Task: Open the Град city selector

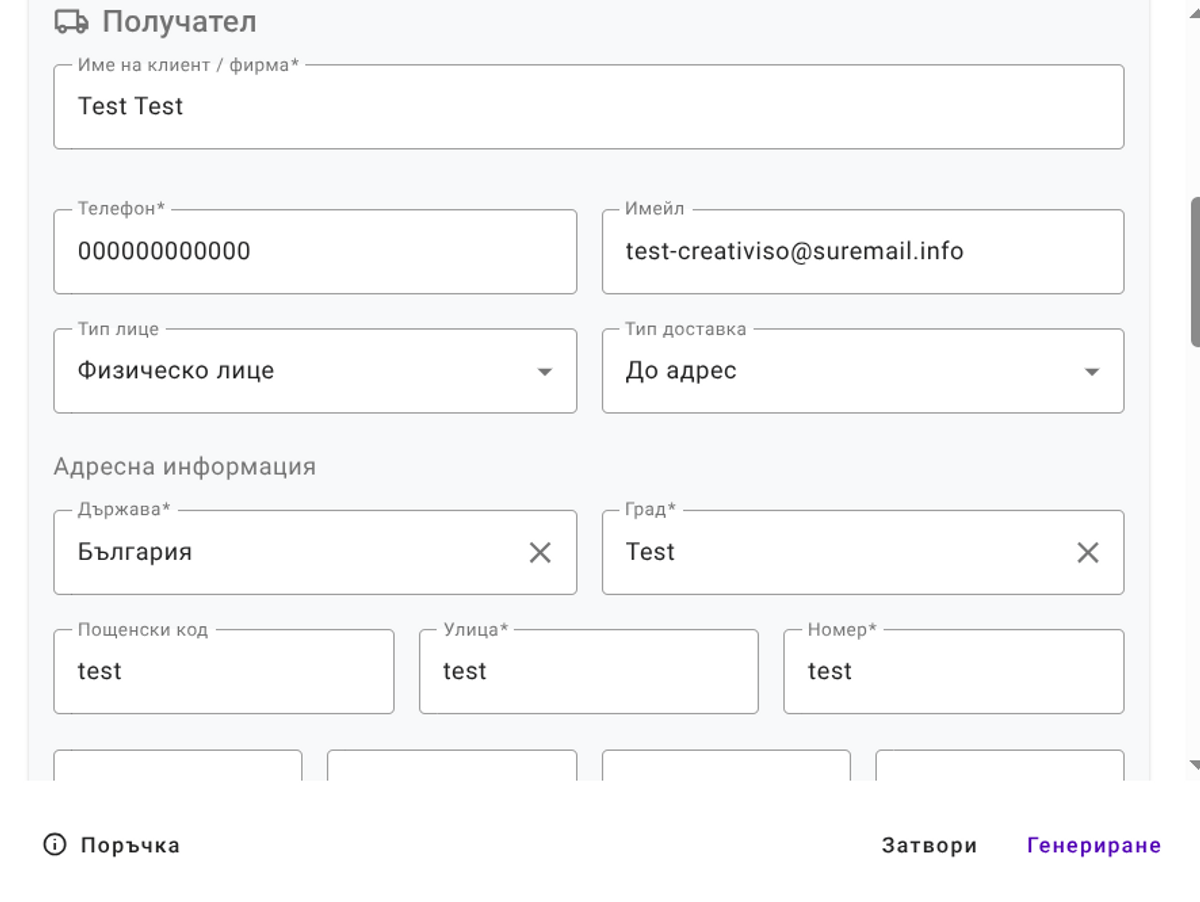Action: point(840,552)
